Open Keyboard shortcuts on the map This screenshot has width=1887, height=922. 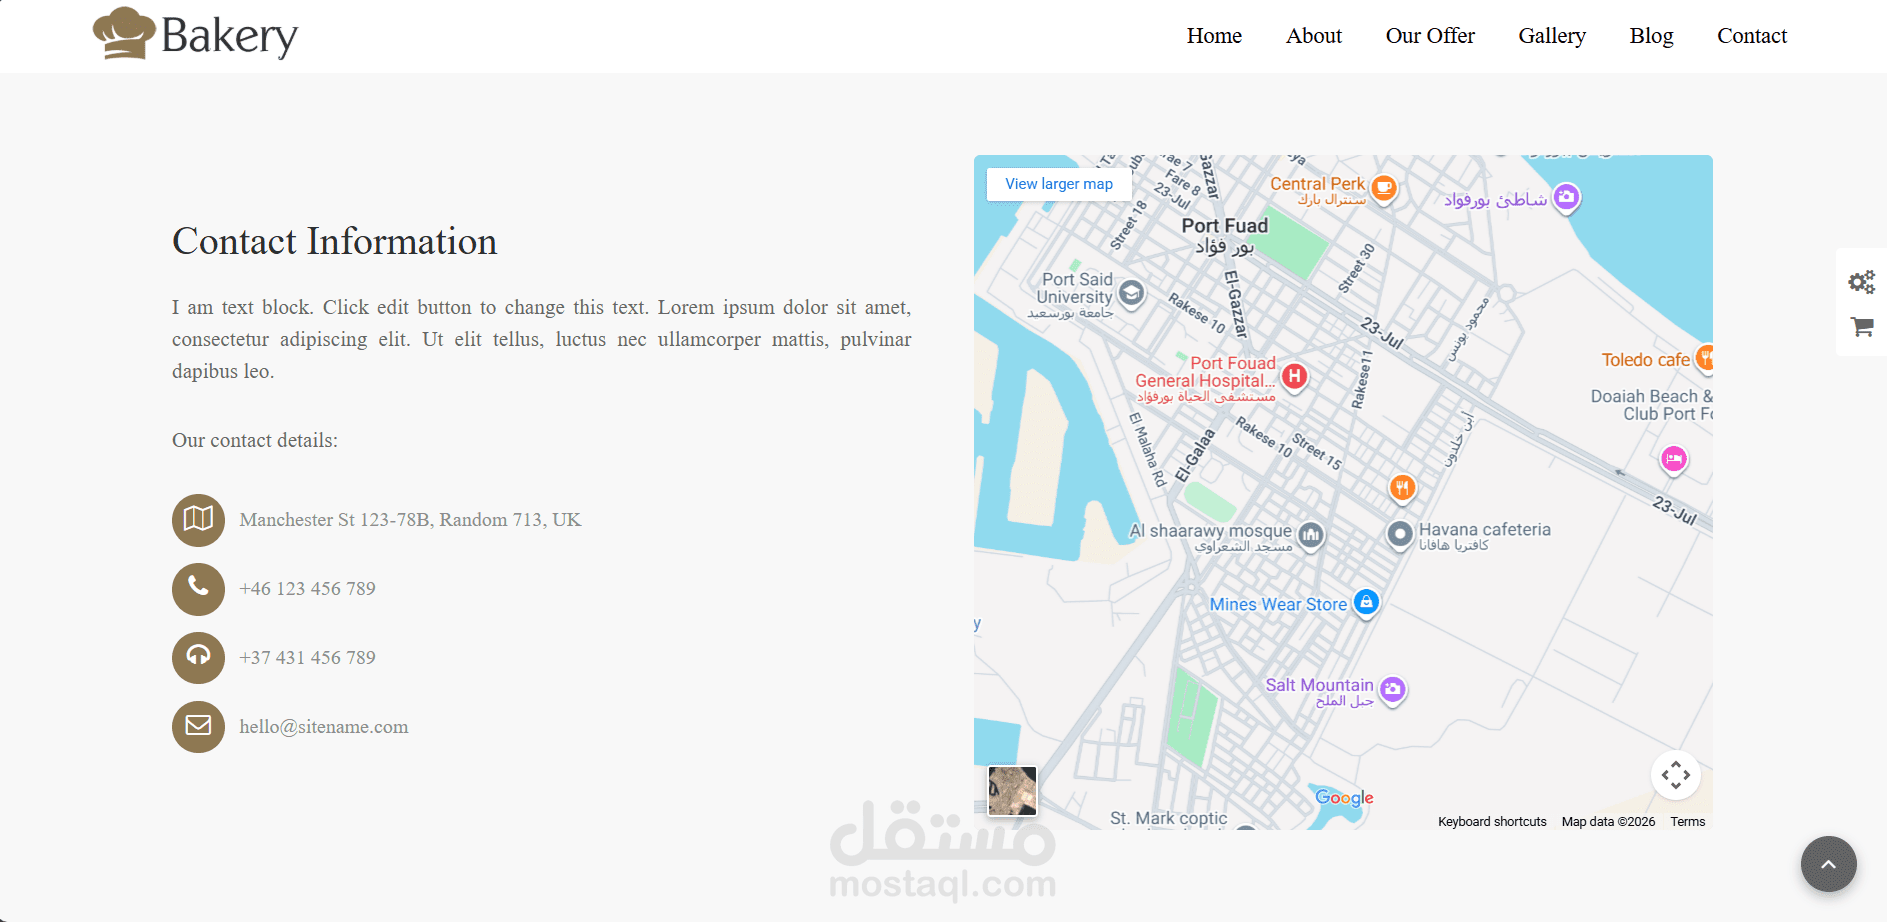click(1492, 822)
